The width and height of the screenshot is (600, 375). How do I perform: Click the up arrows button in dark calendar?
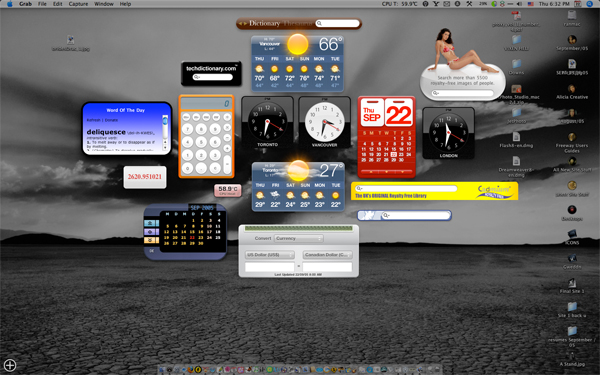[x=152, y=223]
